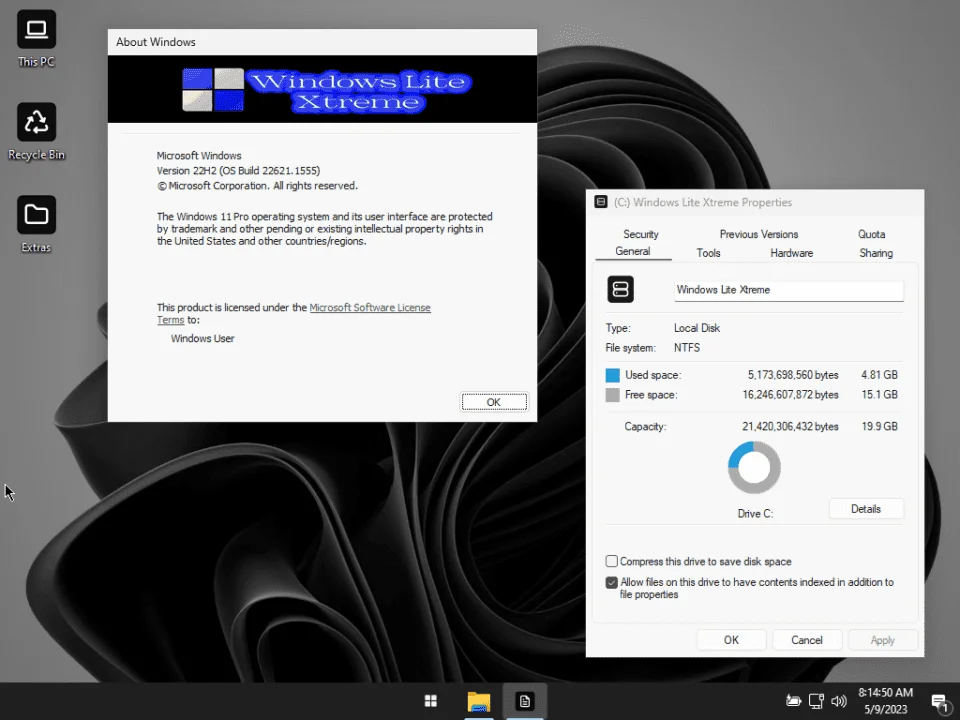Image resolution: width=960 pixels, height=720 pixels.
Task: Enable Compress this drive checkbox
Action: 612,561
